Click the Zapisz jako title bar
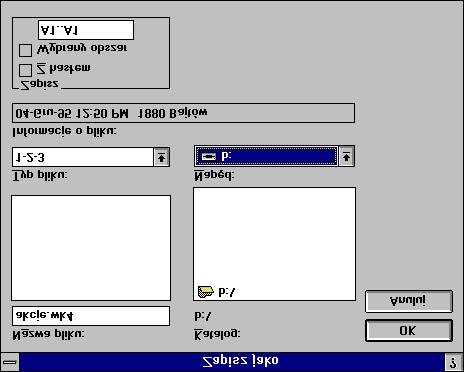This screenshot has width=464, height=372. click(x=232, y=362)
